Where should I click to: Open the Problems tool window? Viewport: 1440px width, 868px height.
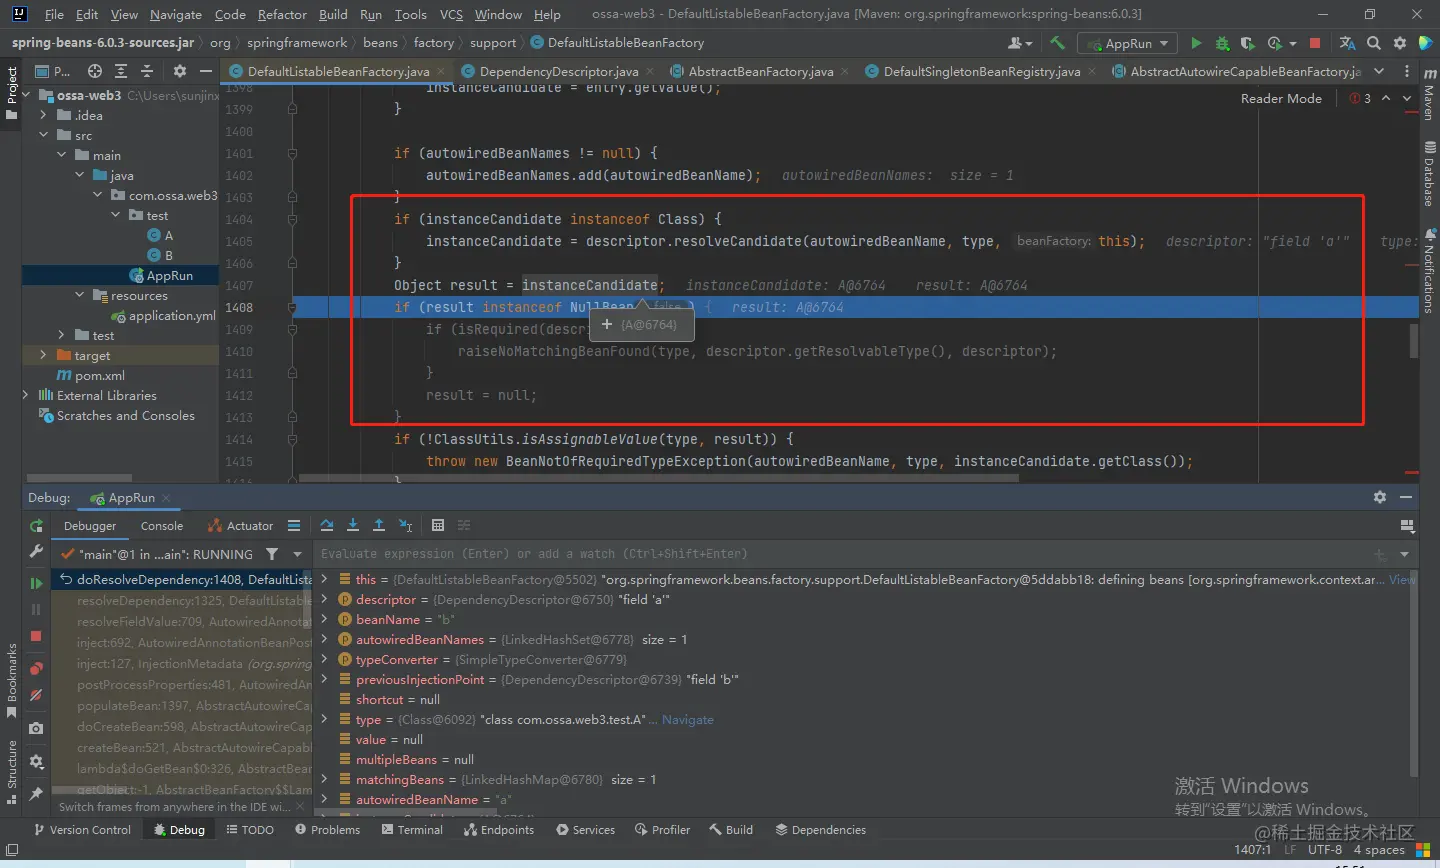click(x=327, y=830)
